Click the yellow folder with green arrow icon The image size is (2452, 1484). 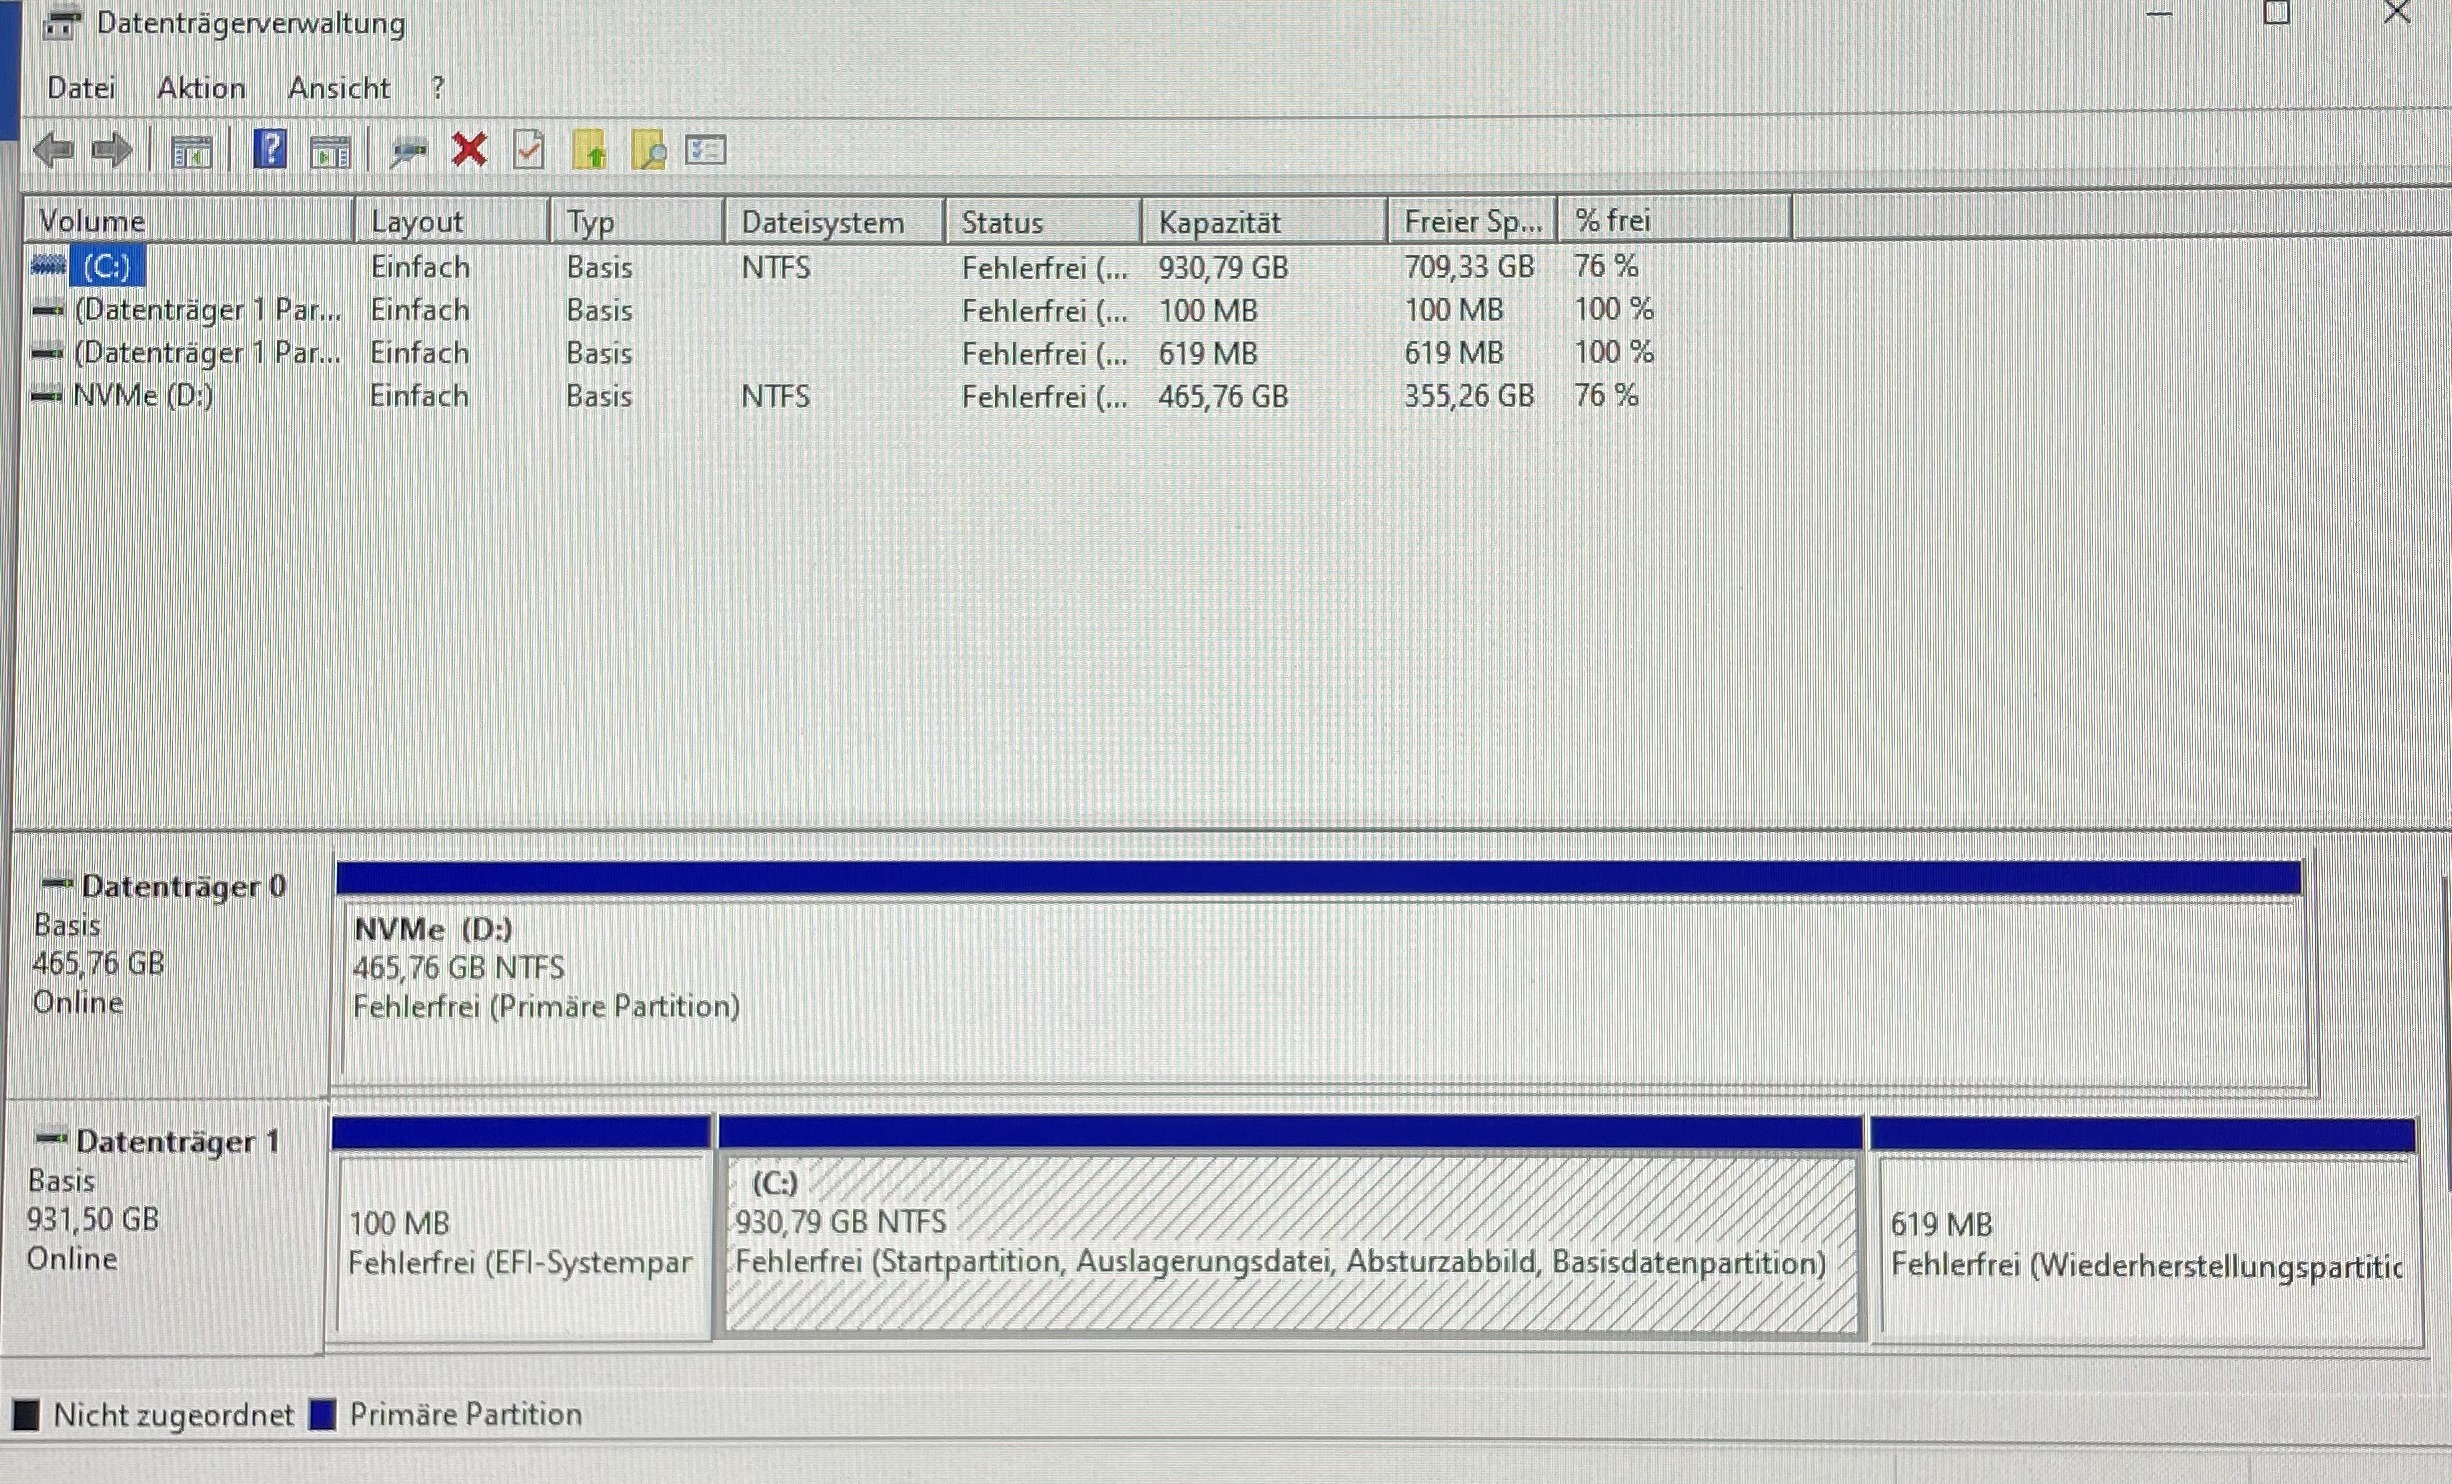coord(590,152)
